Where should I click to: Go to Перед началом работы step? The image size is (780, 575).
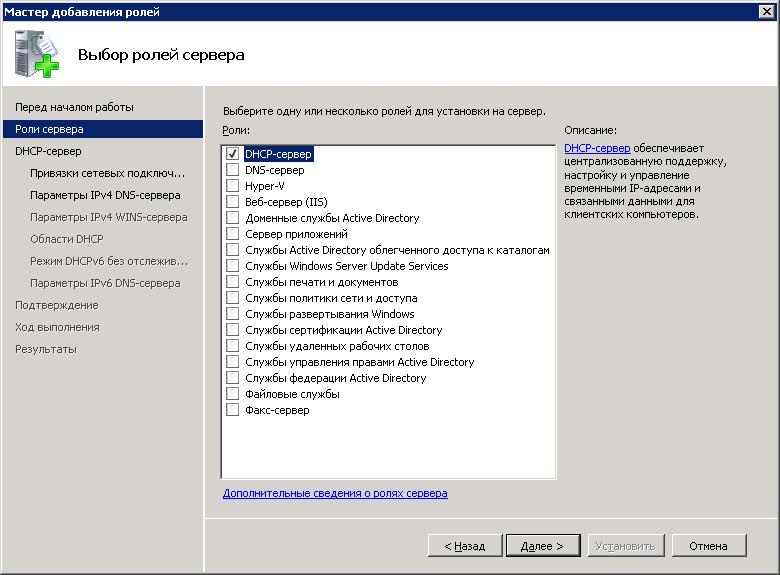(74, 107)
